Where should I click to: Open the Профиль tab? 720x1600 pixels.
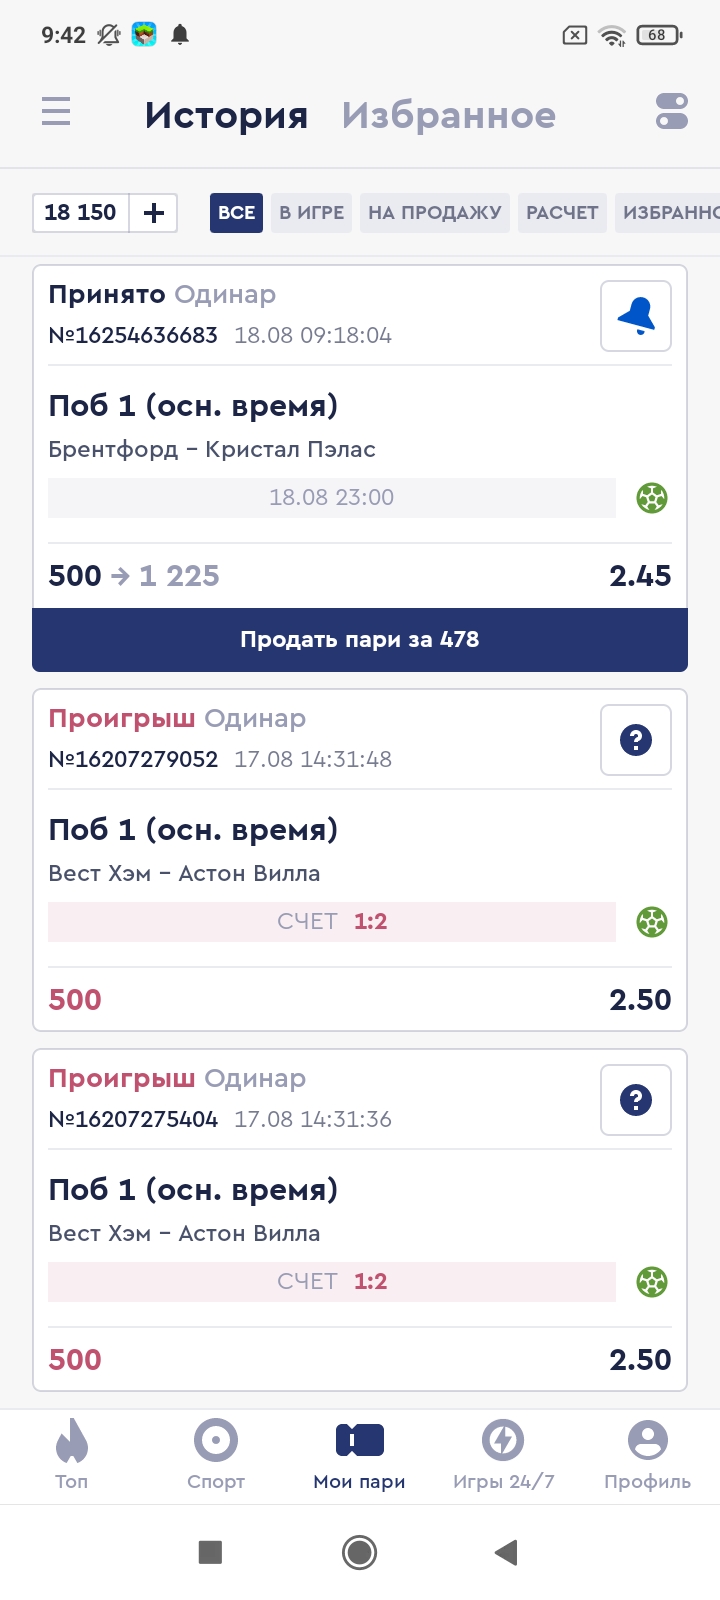647,1455
